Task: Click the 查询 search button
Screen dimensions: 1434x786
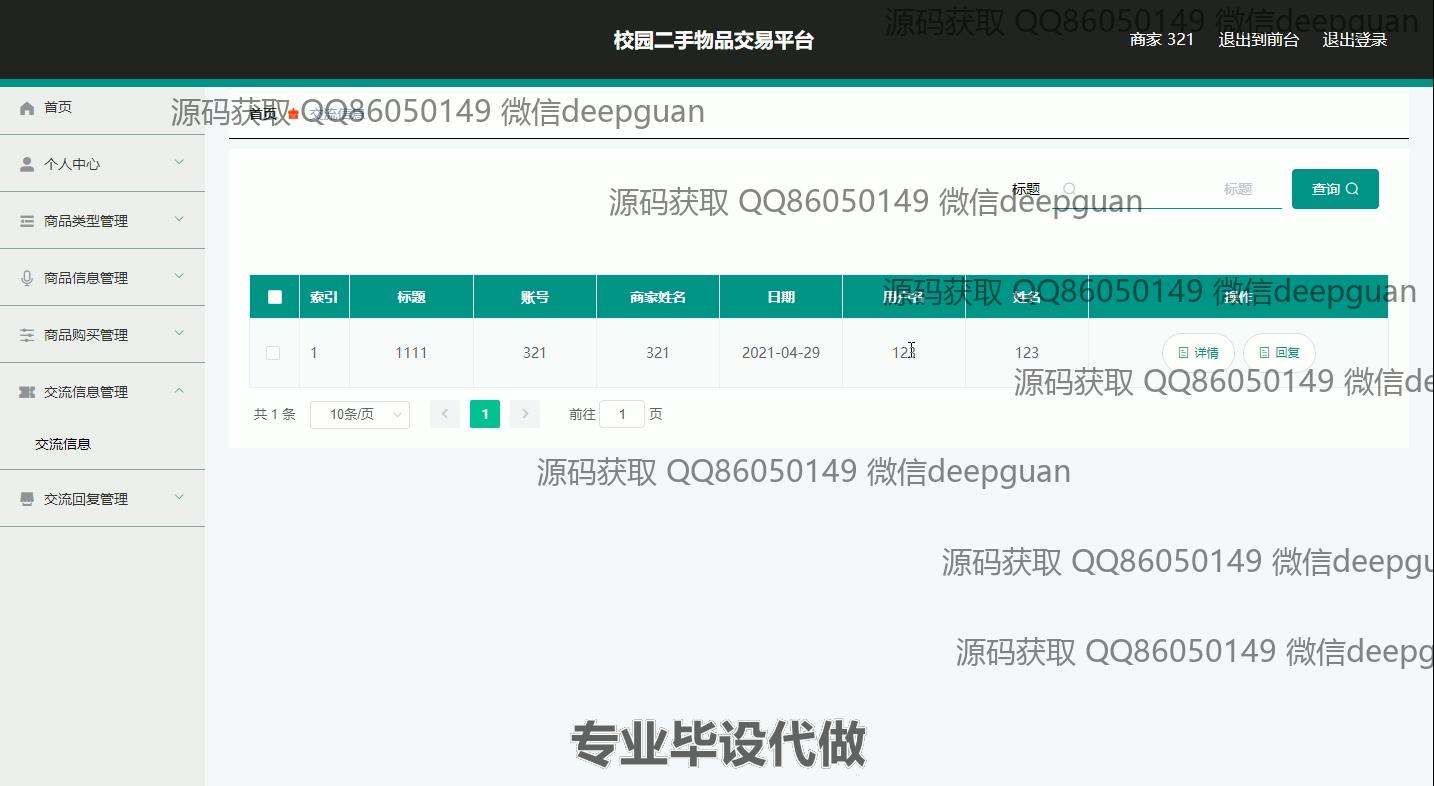Action: 1334,189
